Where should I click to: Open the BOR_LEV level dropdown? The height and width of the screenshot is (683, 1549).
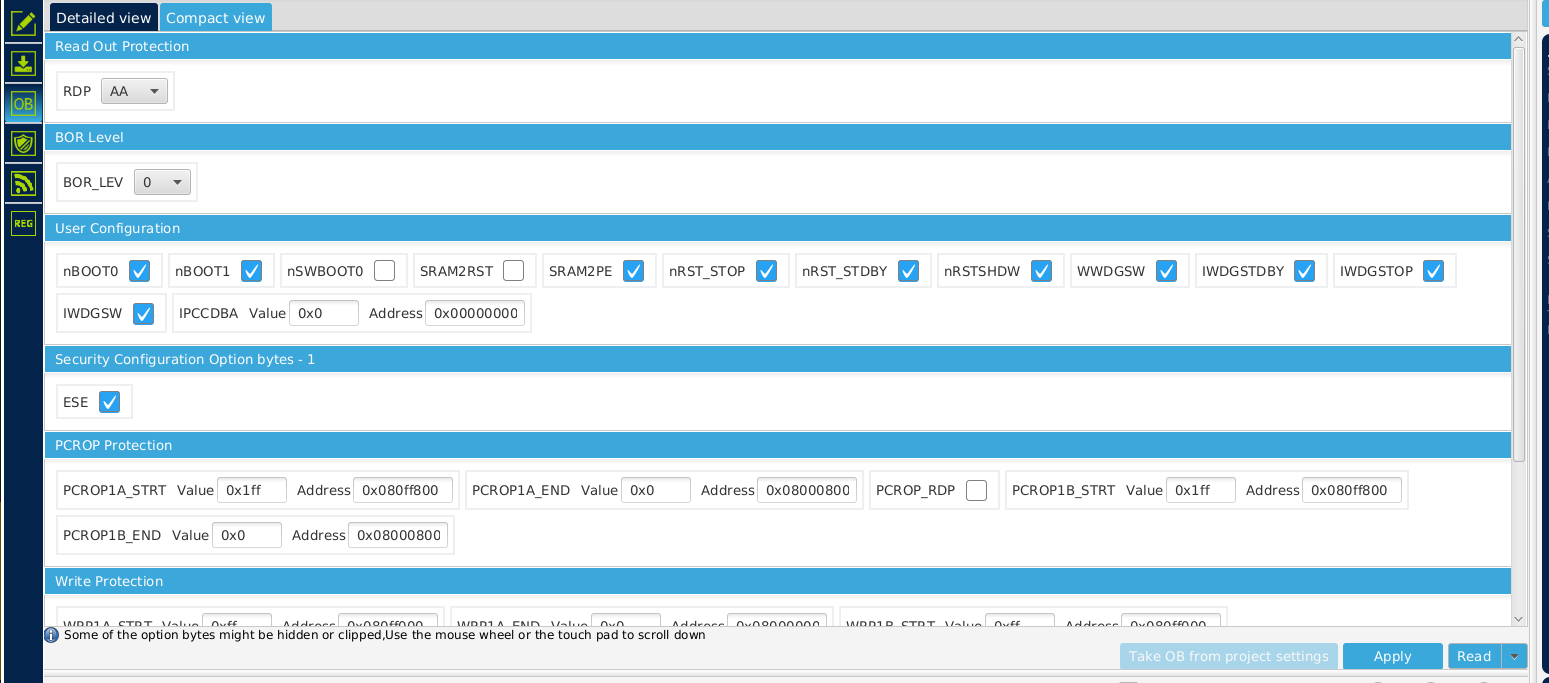[x=162, y=182]
